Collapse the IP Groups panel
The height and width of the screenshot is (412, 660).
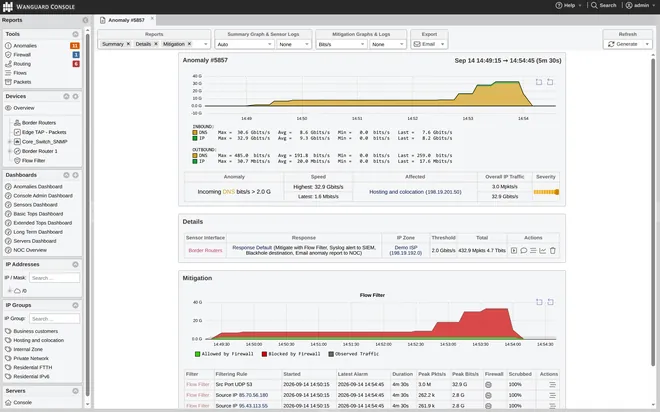tap(75, 306)
